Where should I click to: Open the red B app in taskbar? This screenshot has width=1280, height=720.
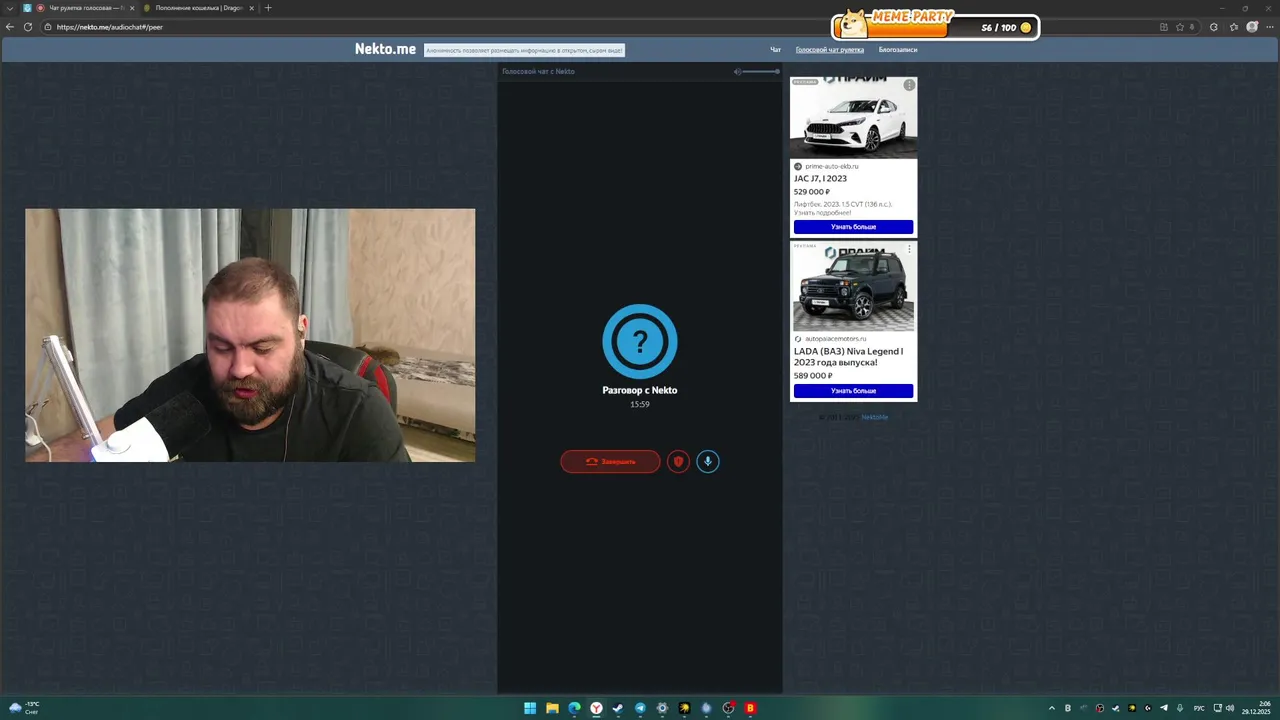[750, 708]
